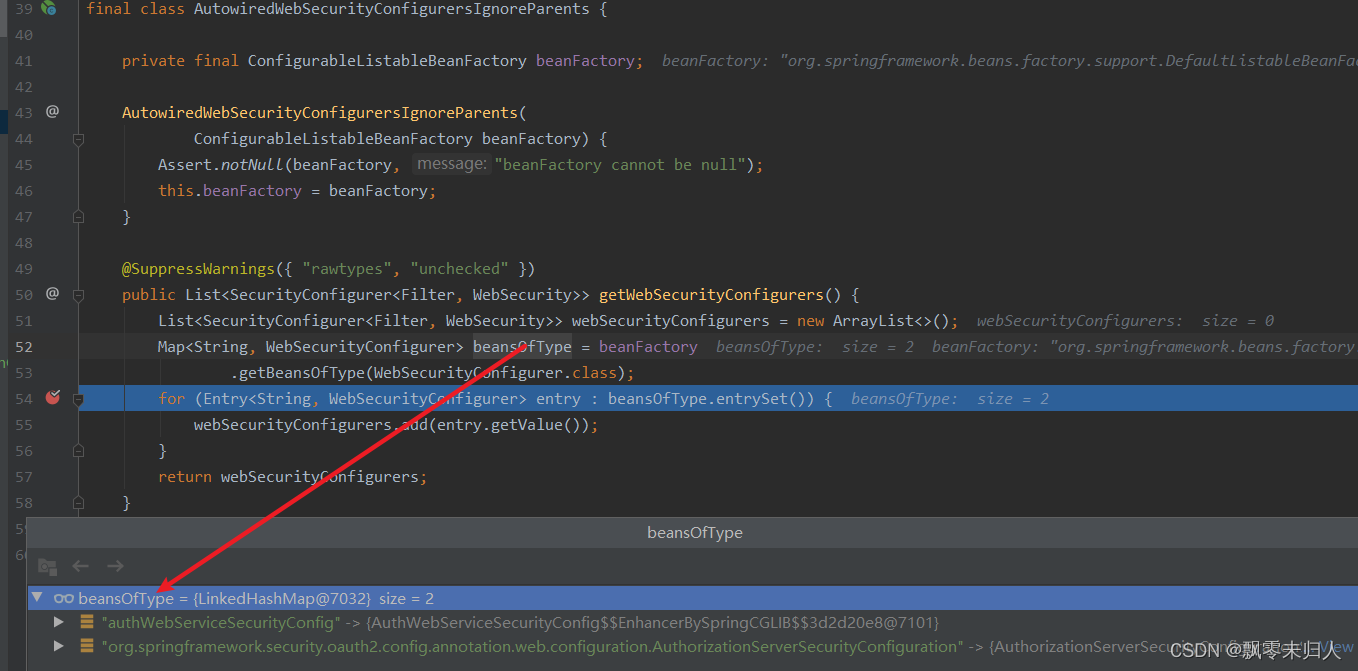
Task: Click the map entry icon next to authWebServiceSecurityConfig
Action: pyautogui.click(x=85, y=621)
